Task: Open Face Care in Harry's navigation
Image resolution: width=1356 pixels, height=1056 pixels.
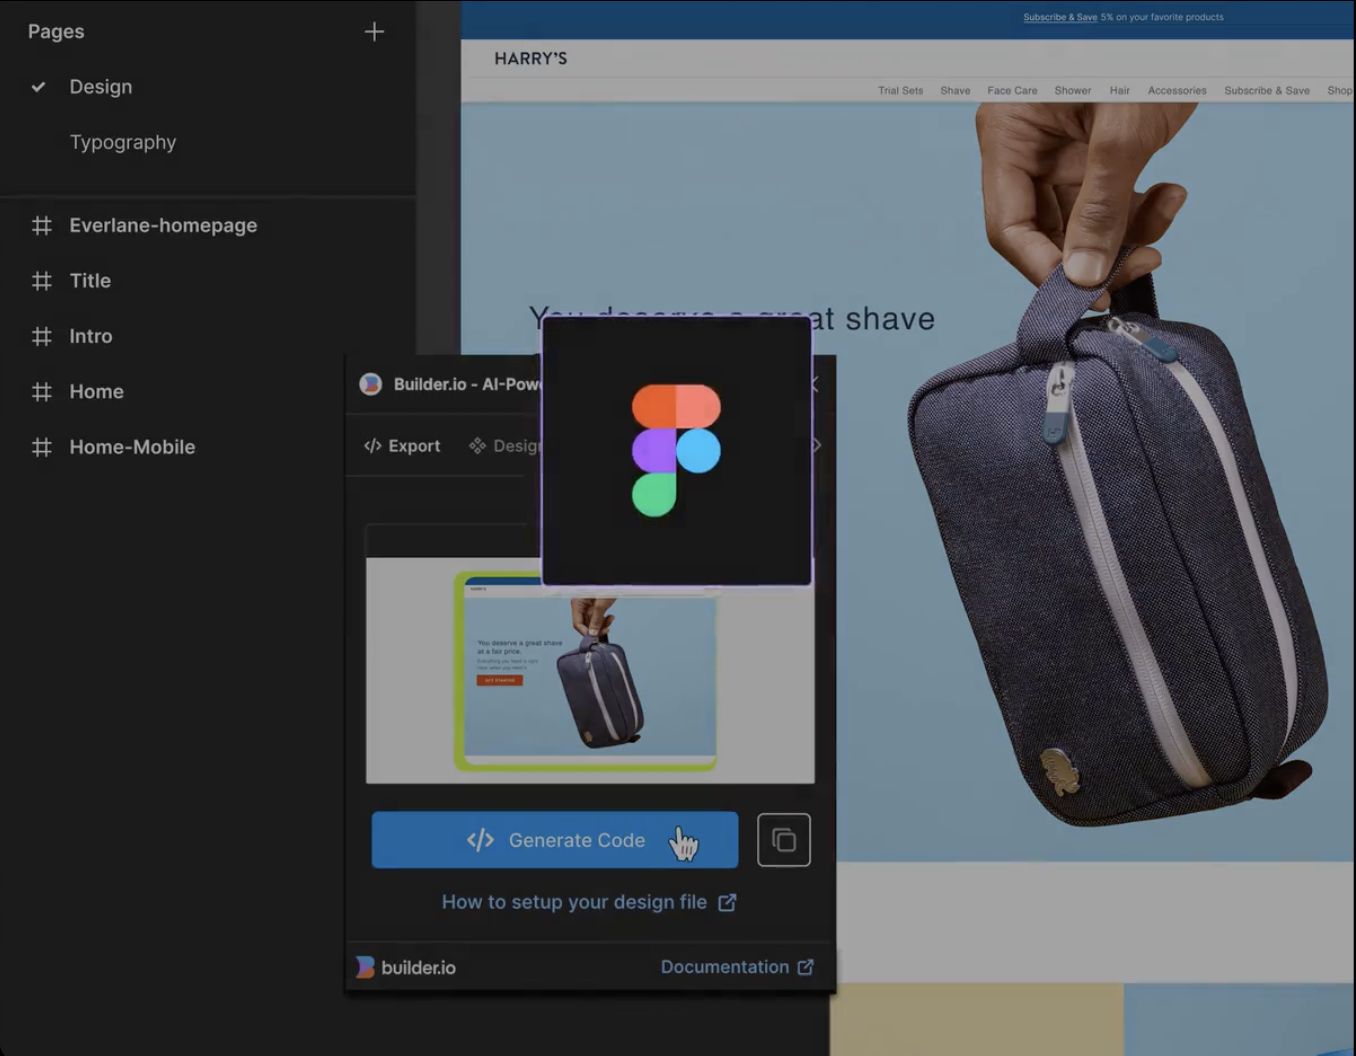Action: pos(1012,90)
